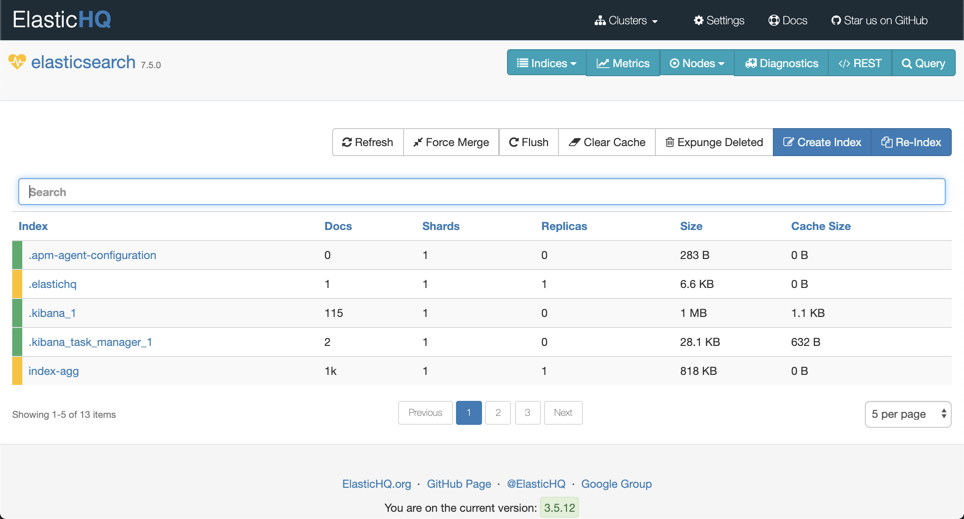Open the index-agg index
The image size is (964, 519).
pyautogui.click(x=53, y=371)
